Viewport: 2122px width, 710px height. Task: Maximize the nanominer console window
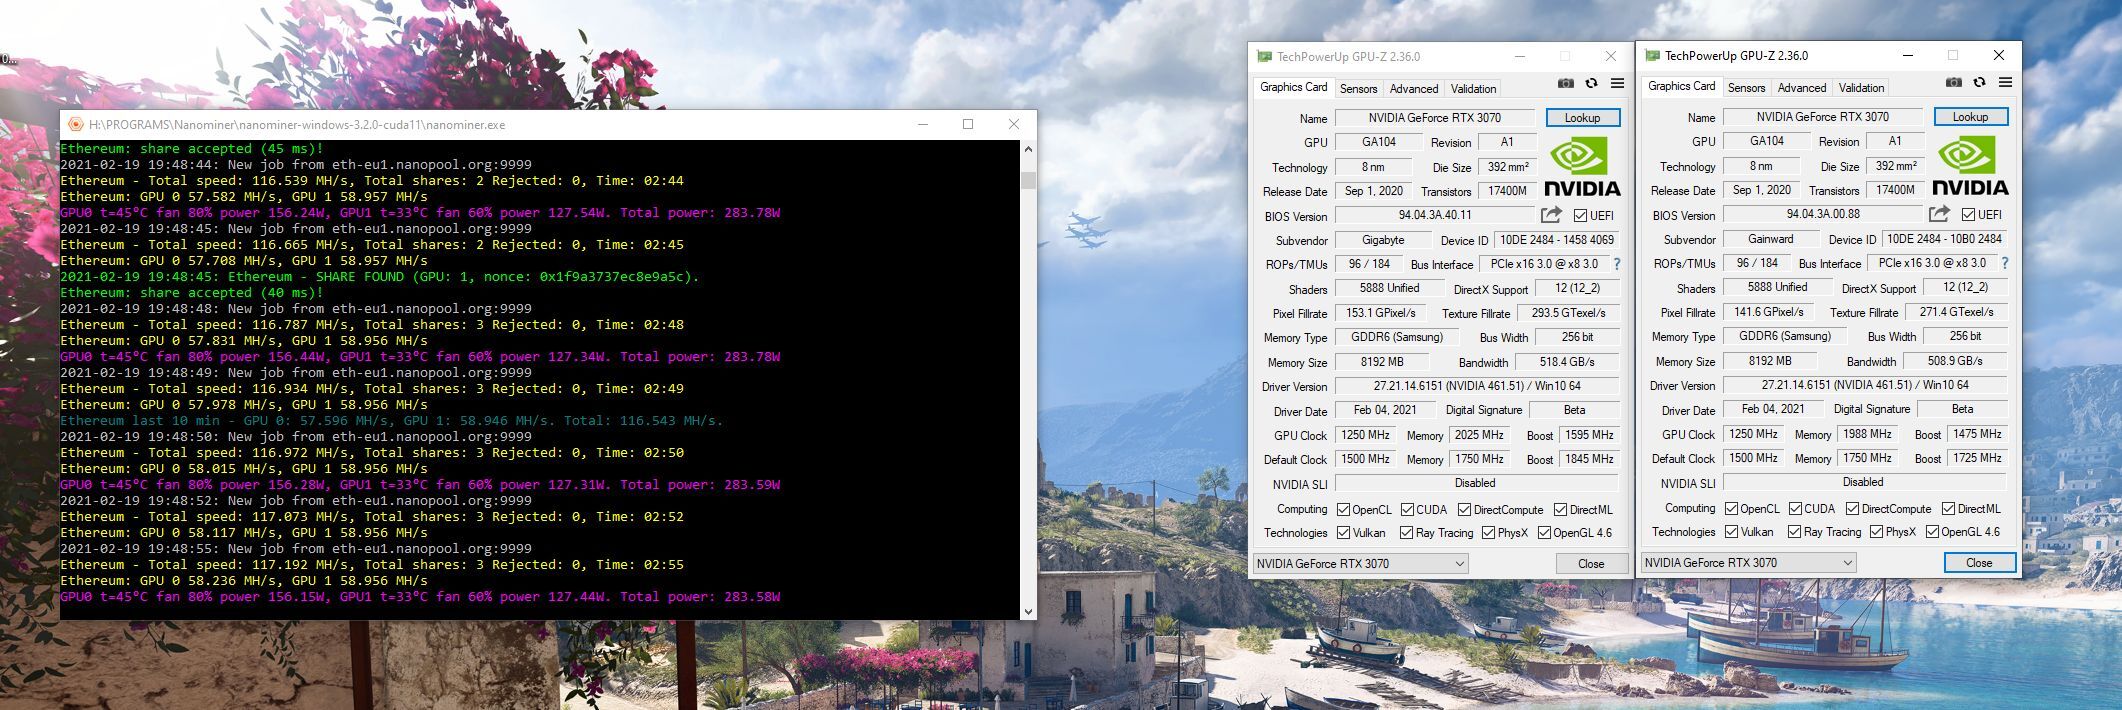click(968, 125)
